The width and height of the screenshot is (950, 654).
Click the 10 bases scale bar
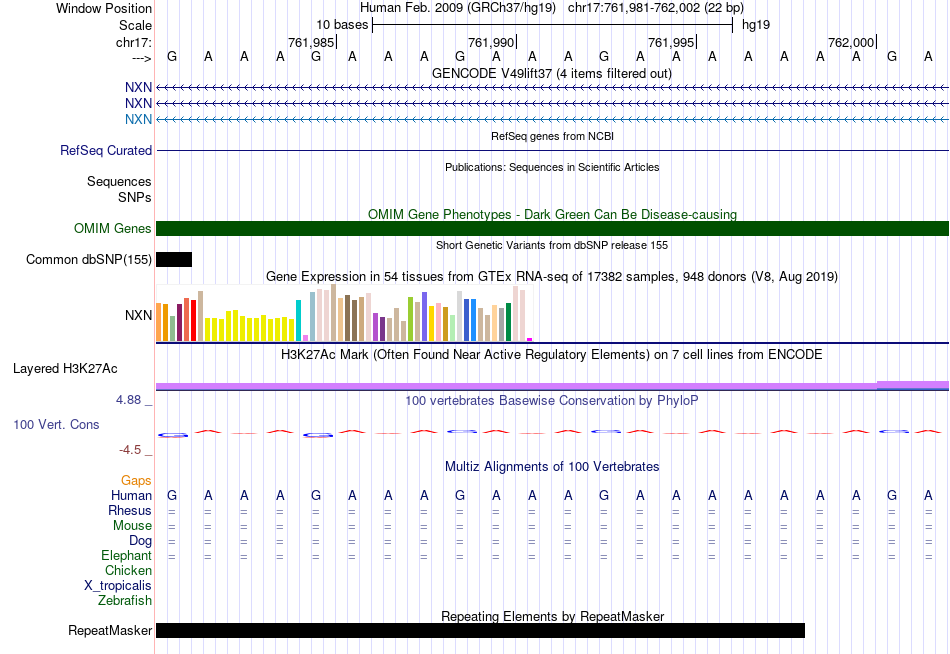552,23
